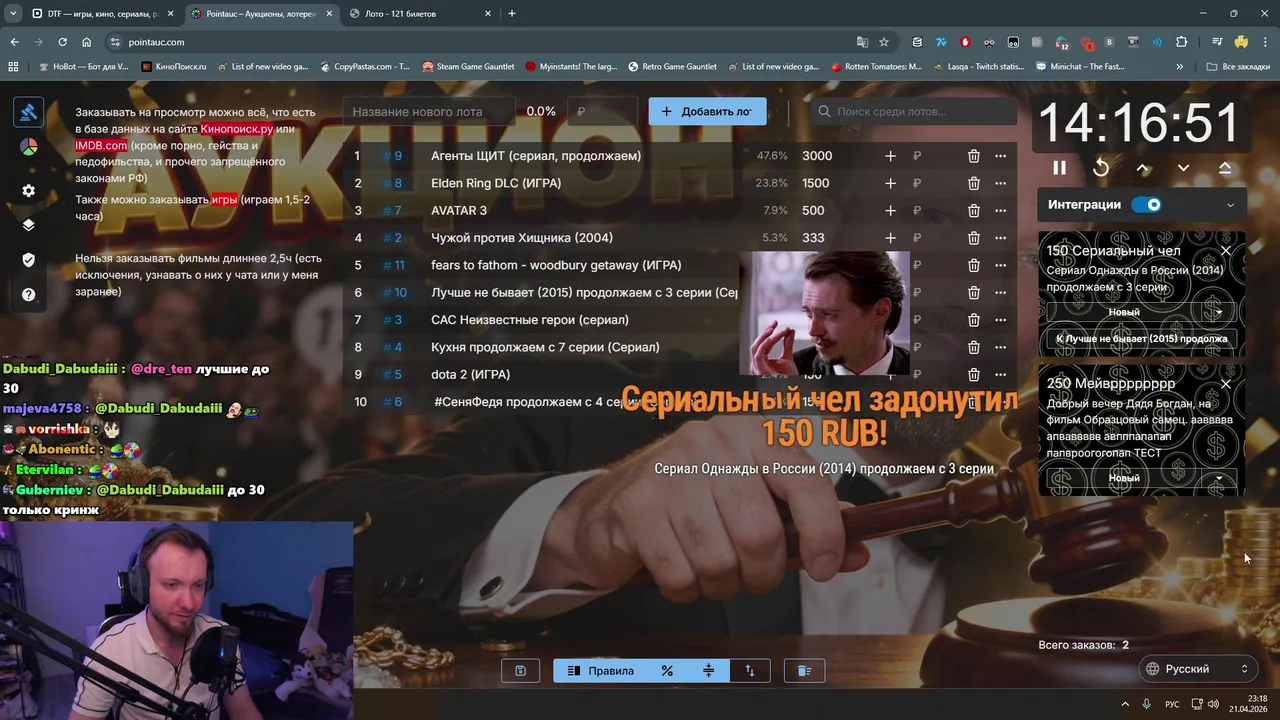Viewport: 1280px width, 720px height.
Task: Delete the AVATAR 3 lot
Action: click(x=973, y=211)
